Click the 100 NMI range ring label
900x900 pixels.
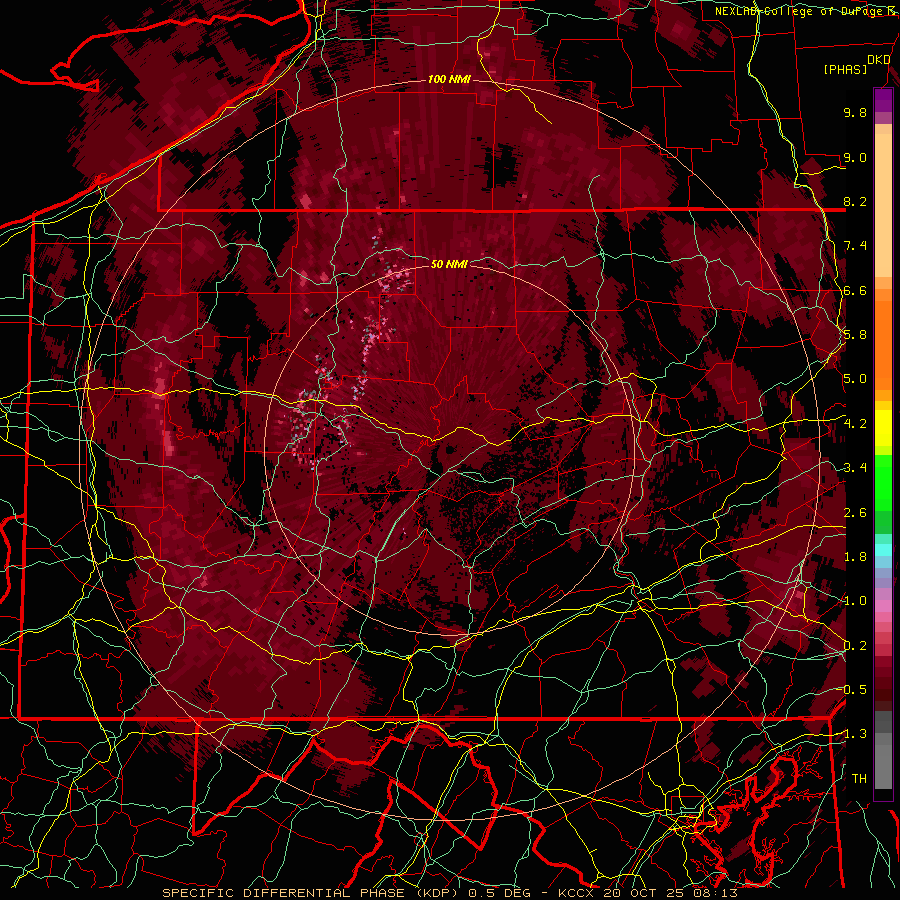(449, 79)
